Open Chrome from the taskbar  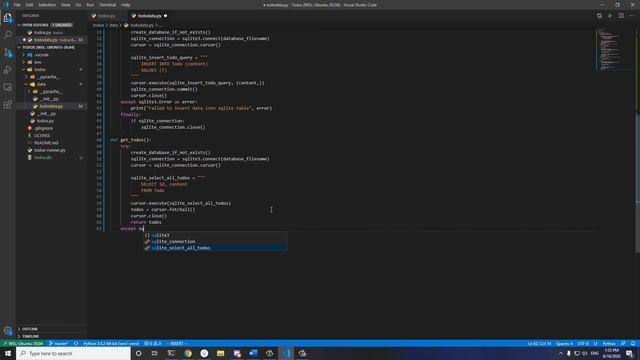188,353
